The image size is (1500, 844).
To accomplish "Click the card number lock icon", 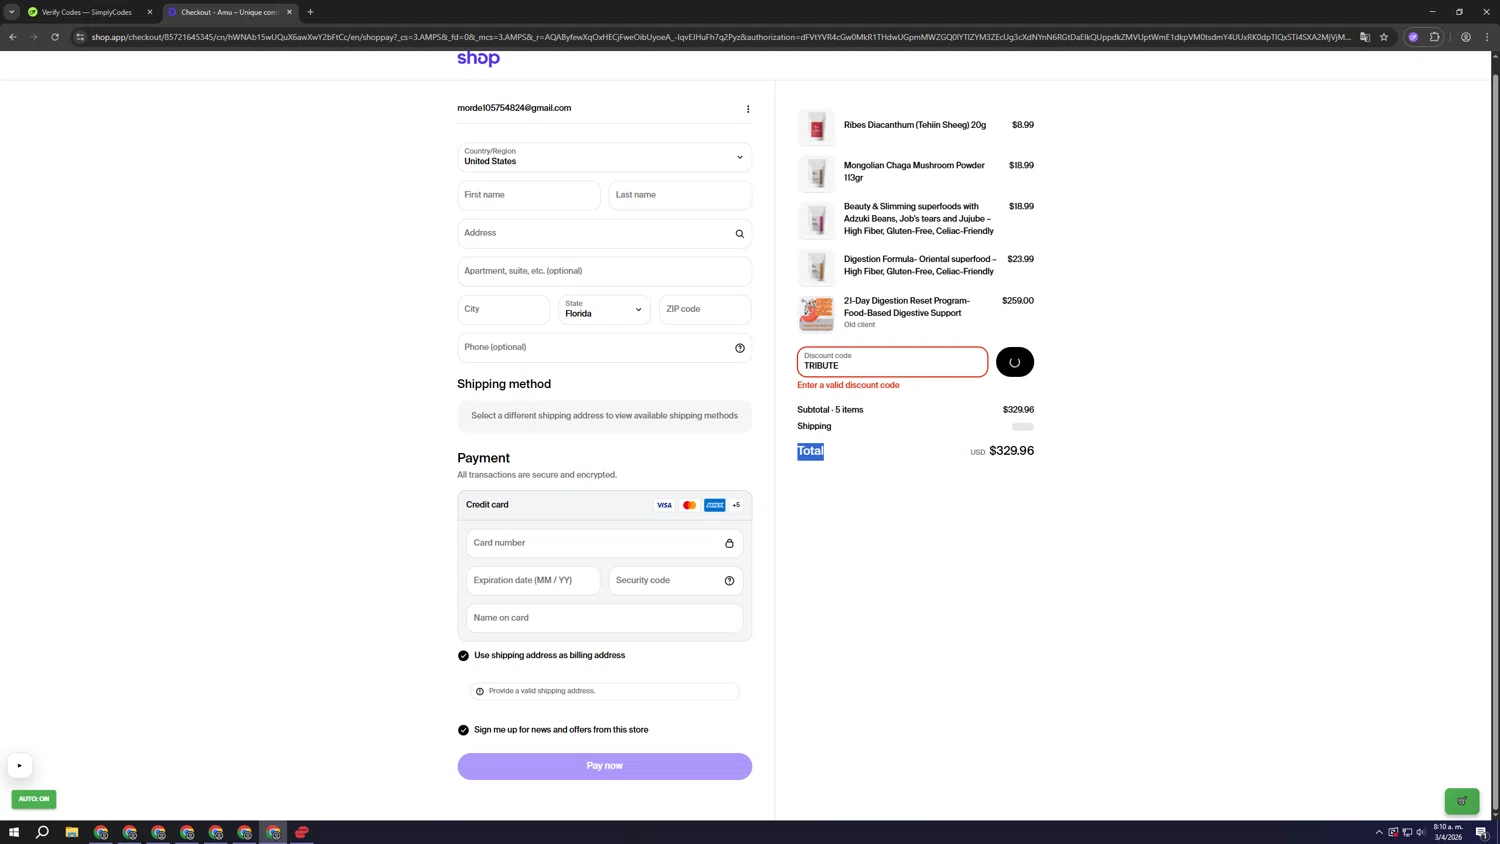I will point(729,543).
